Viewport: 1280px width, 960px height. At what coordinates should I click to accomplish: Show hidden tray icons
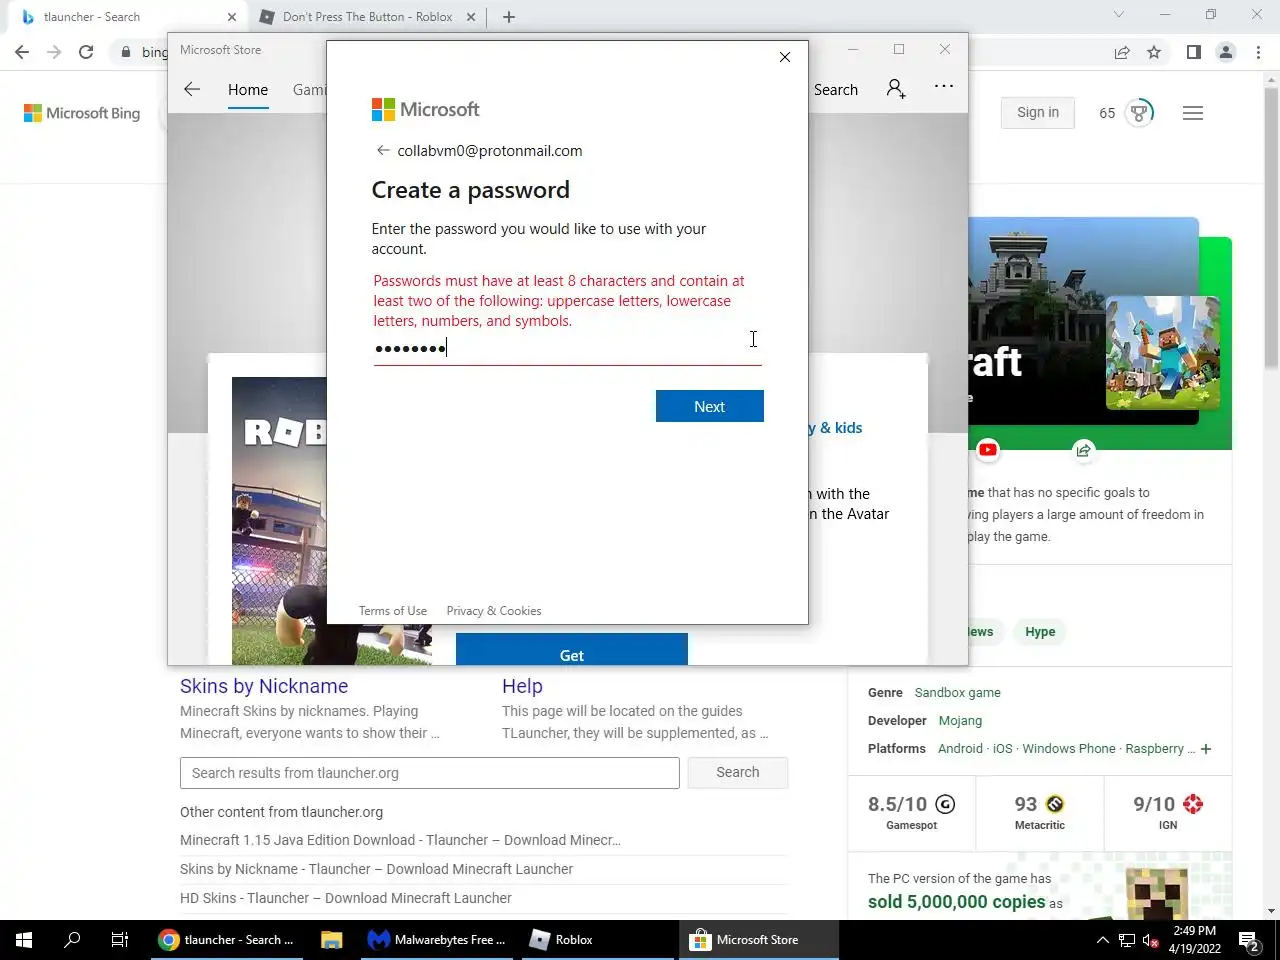point(1102,940)
